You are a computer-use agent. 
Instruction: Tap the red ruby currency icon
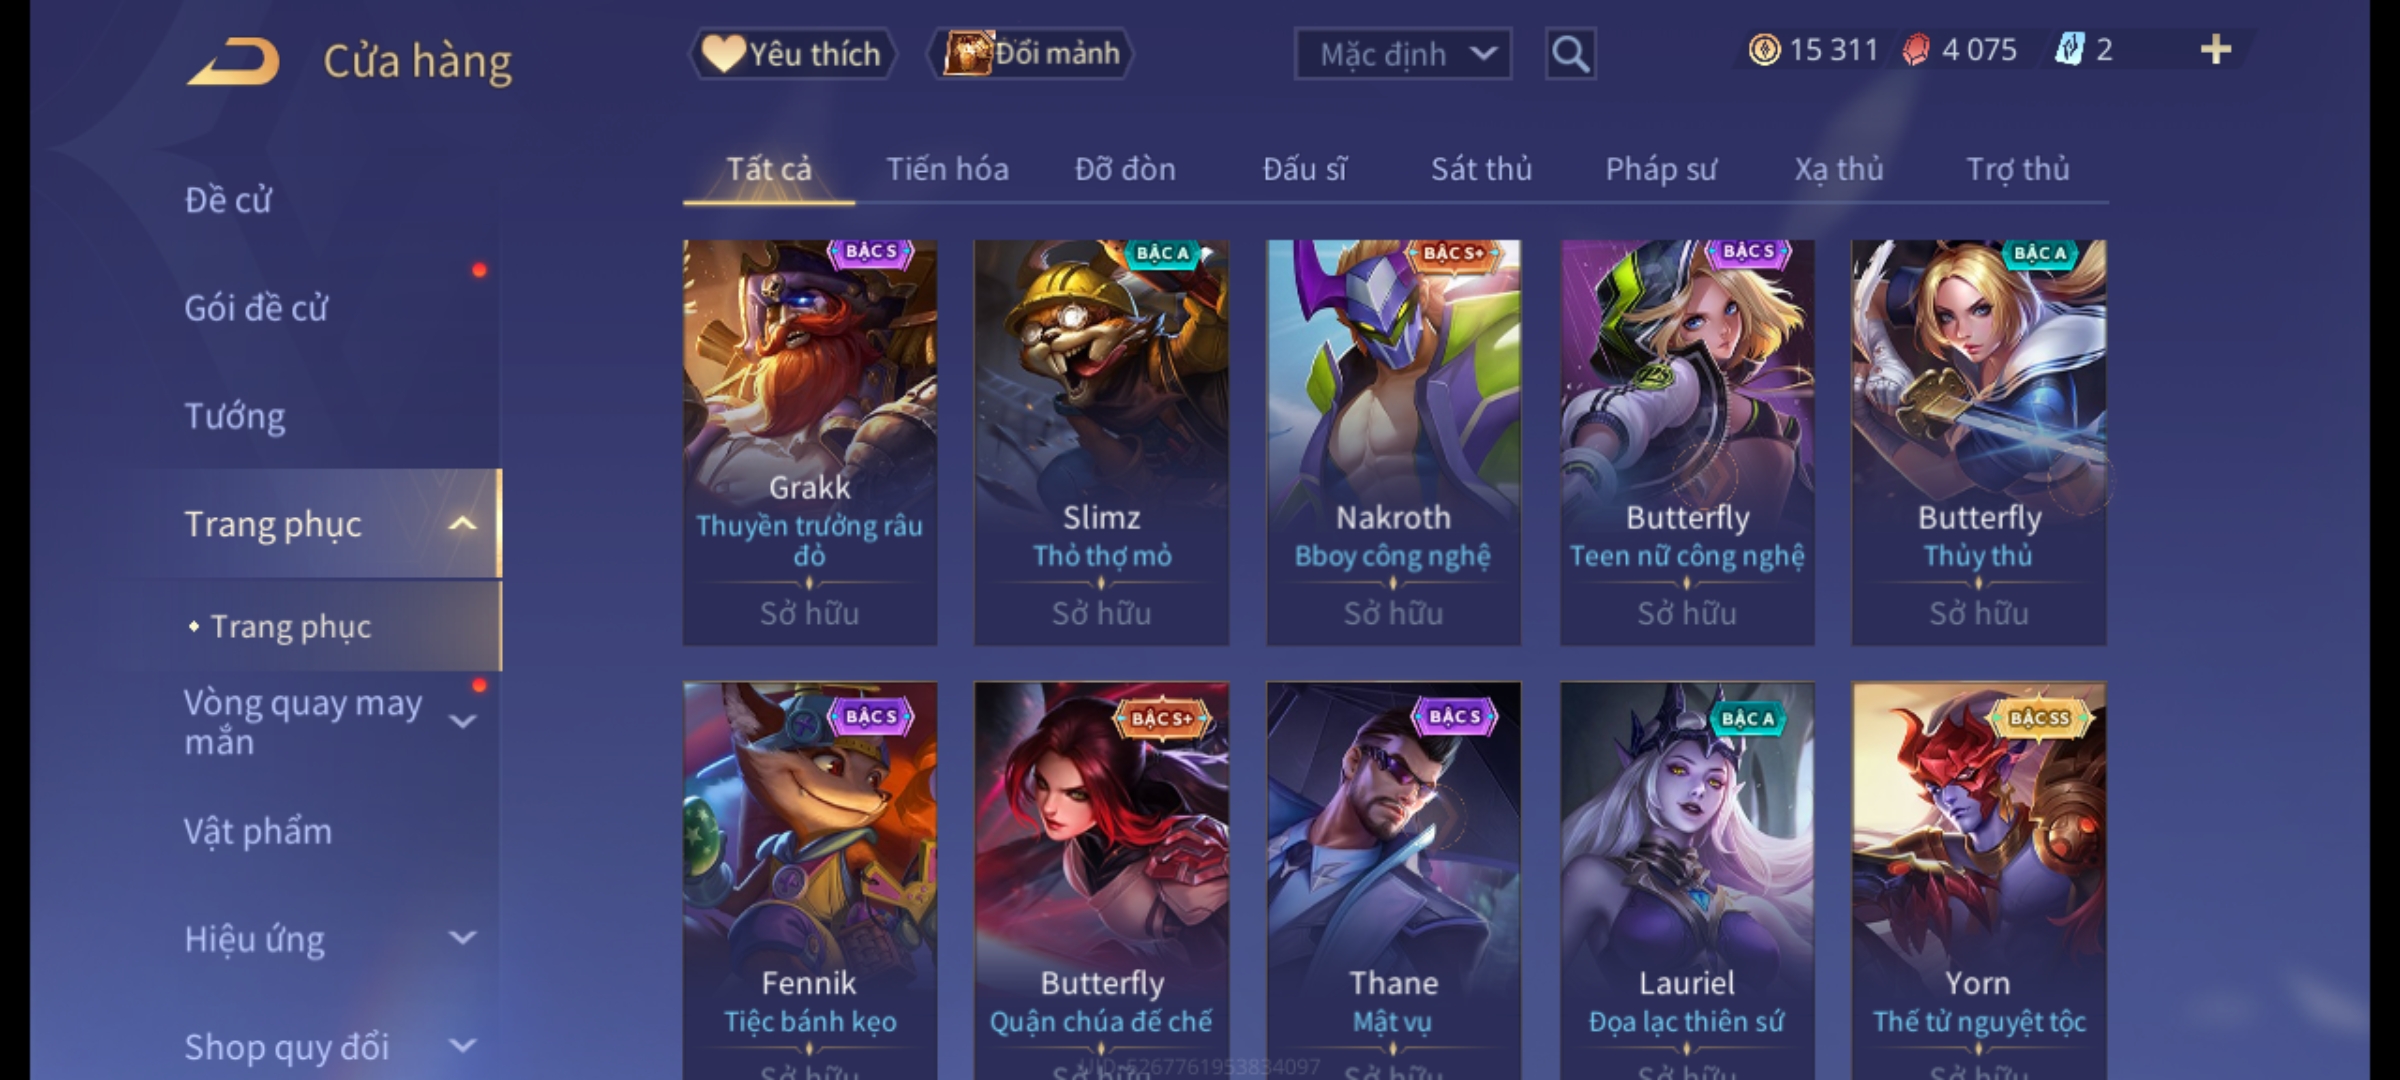1915,50
